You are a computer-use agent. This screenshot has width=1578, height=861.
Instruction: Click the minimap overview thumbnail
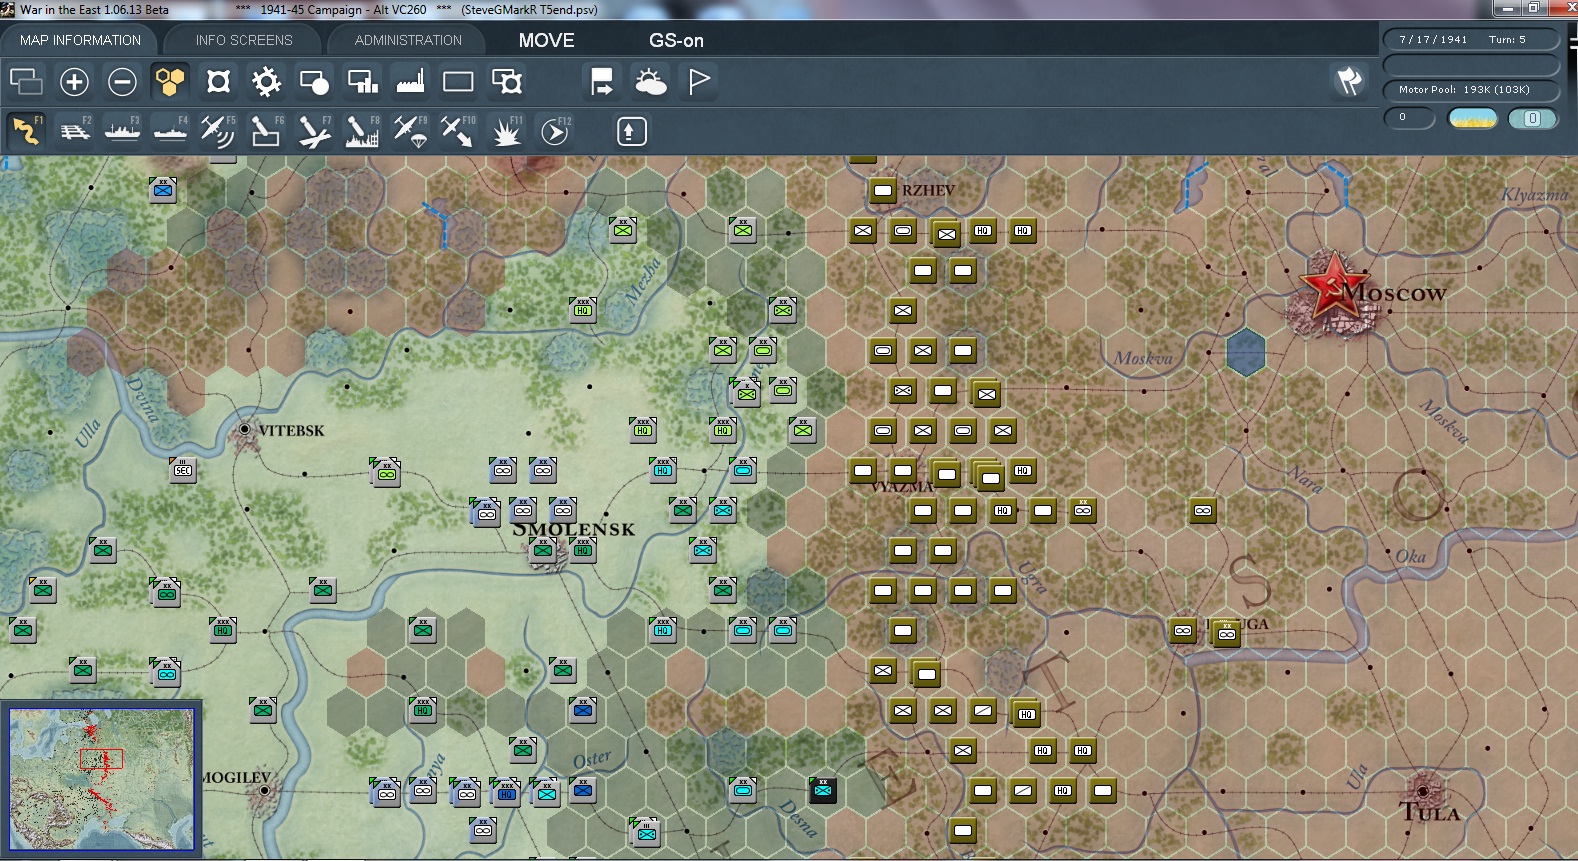click(x=102, y=779)
